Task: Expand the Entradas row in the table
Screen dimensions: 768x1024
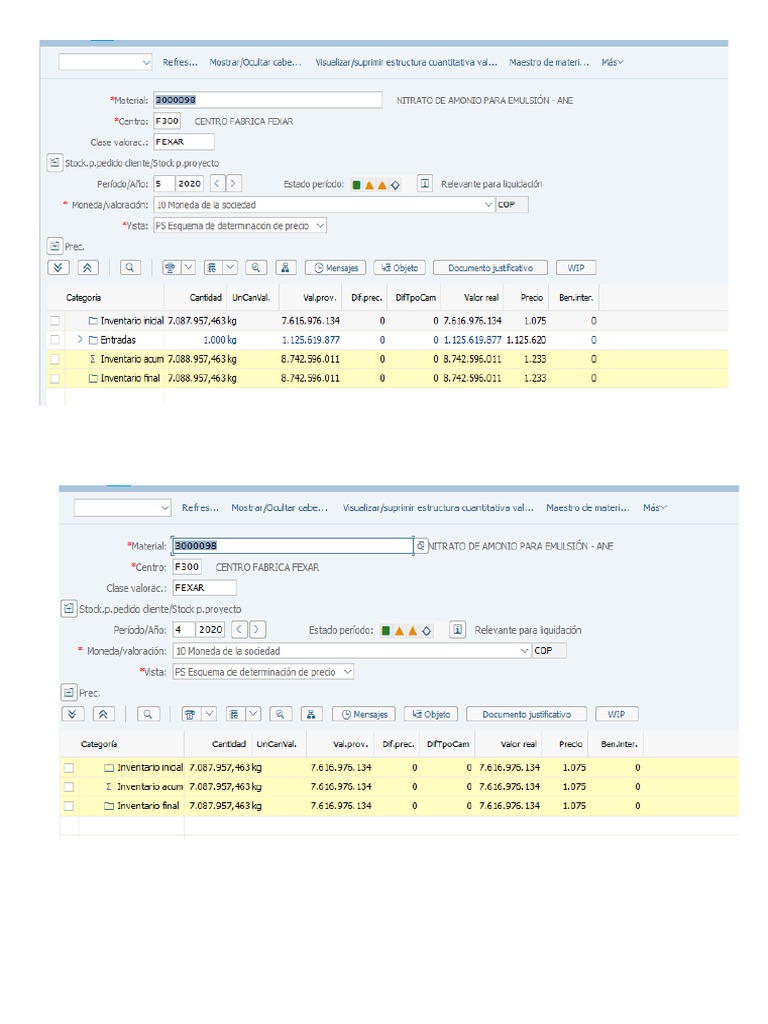Action: tap(80, 340)
